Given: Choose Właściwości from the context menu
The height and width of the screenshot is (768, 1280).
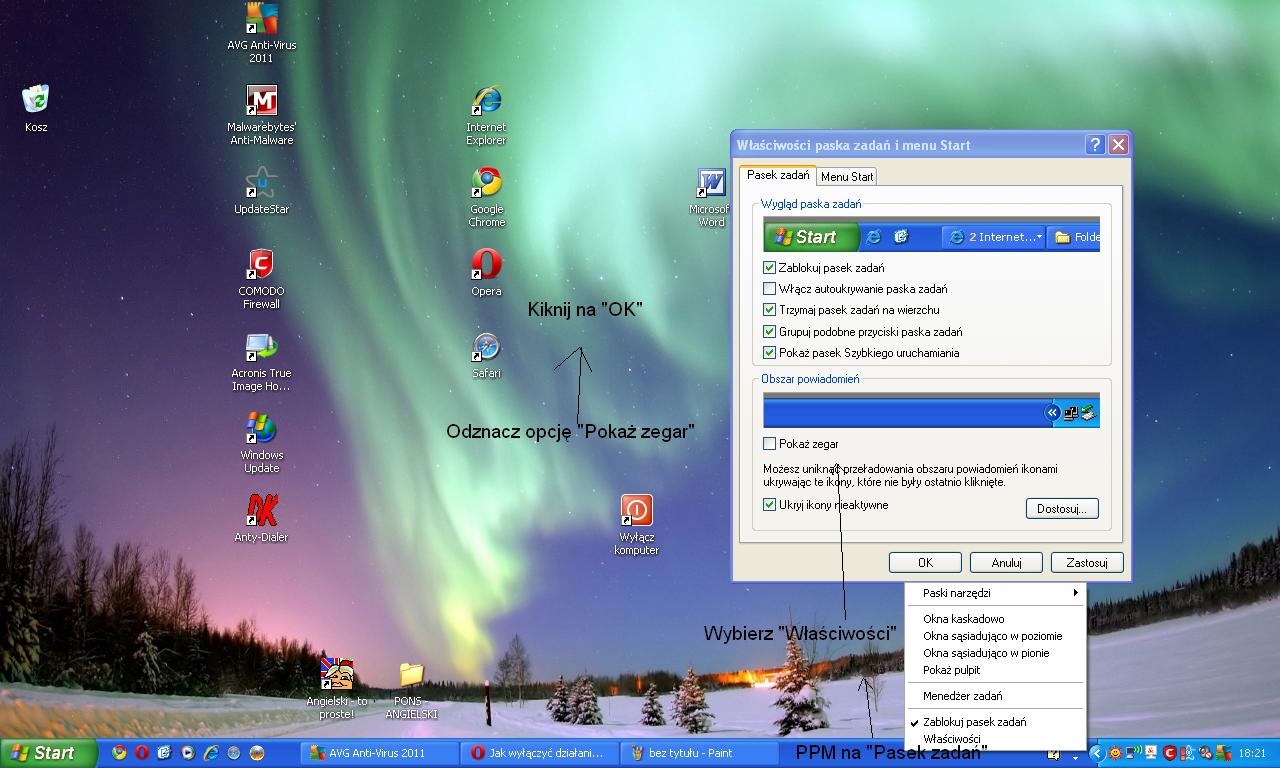Looking at the screenshot, I should (x=995, y=739).
